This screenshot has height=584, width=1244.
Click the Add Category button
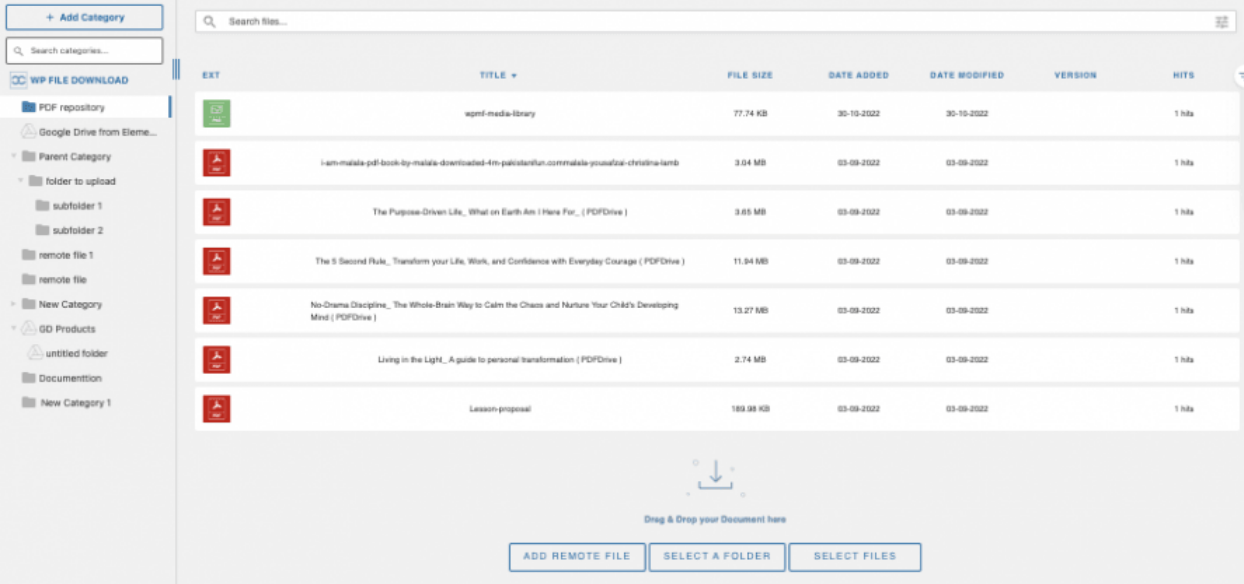click(84, 17)
